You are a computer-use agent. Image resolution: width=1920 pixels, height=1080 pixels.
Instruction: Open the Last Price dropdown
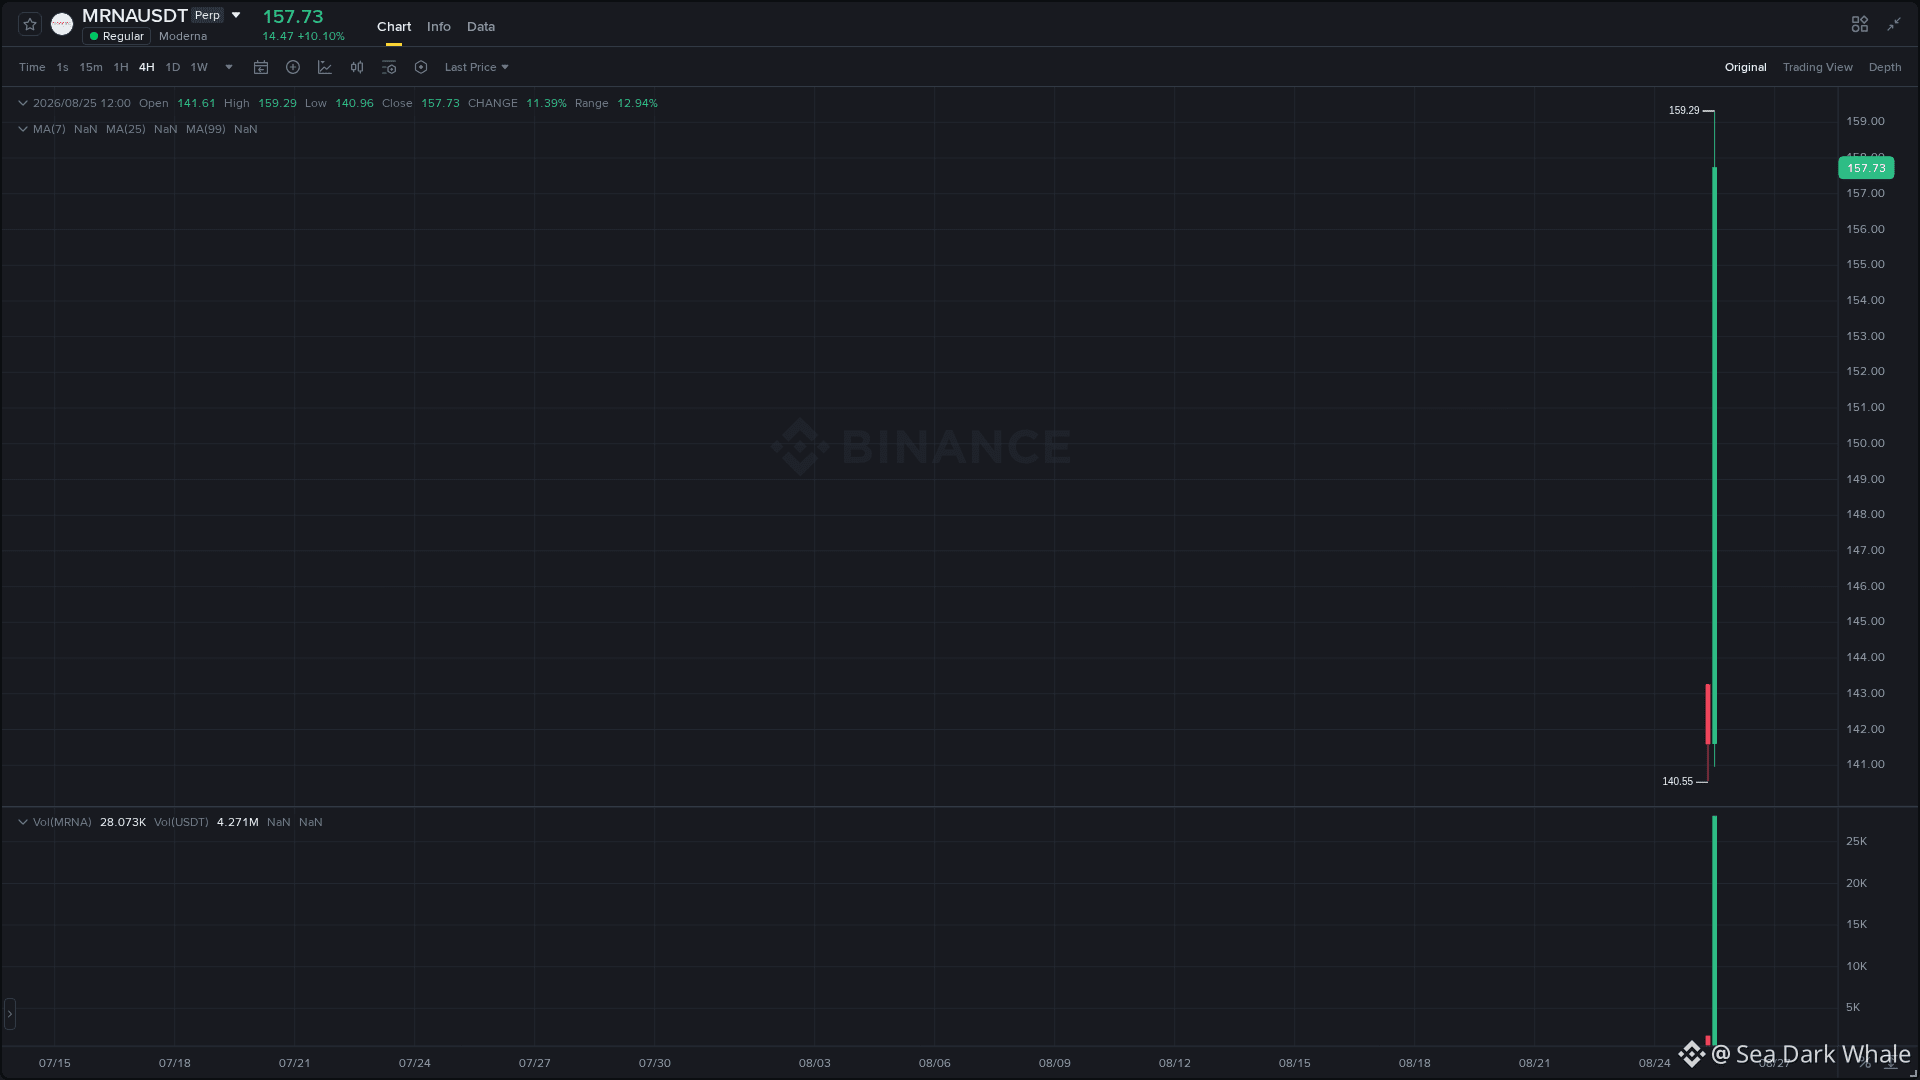click(x=477, y=67)
